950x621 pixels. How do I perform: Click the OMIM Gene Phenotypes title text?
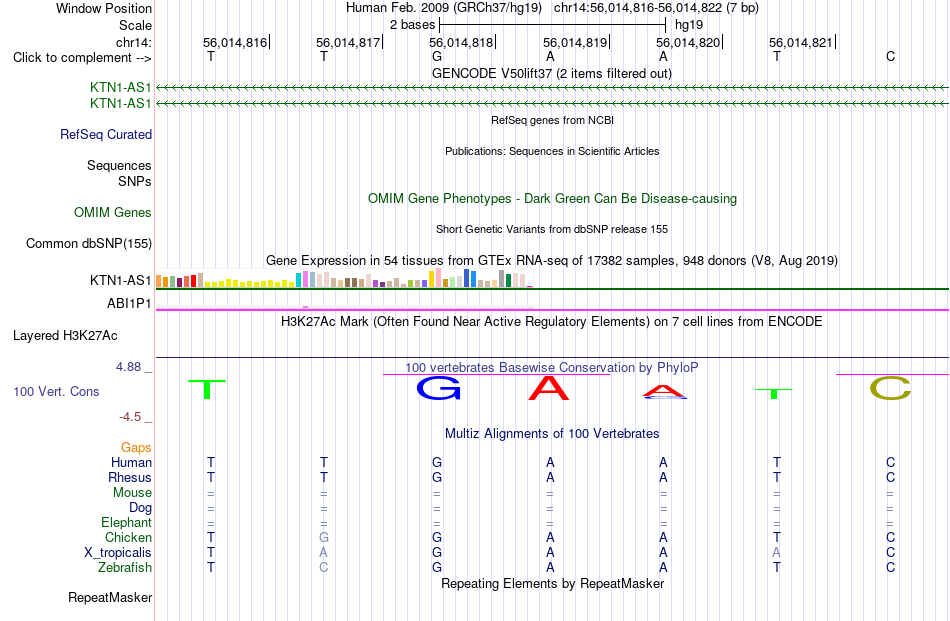[x=552, y=198]
